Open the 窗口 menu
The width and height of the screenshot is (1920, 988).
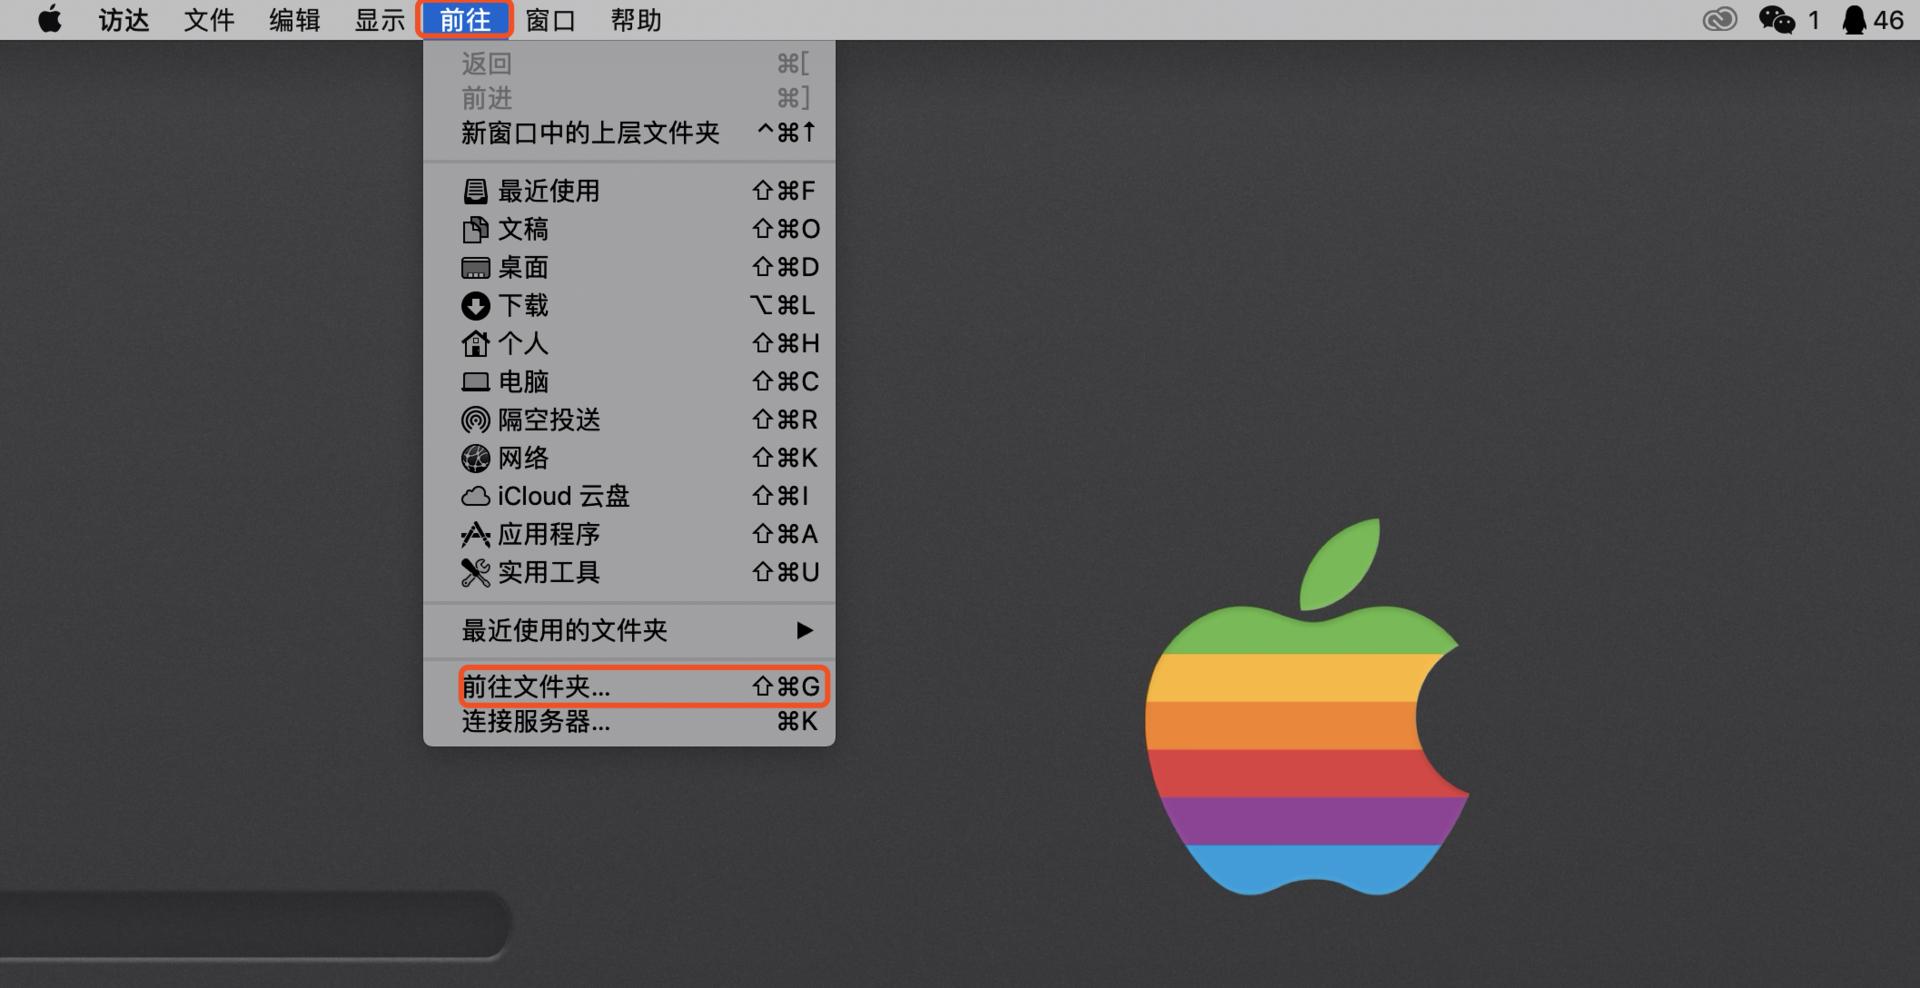pos(551,19)
